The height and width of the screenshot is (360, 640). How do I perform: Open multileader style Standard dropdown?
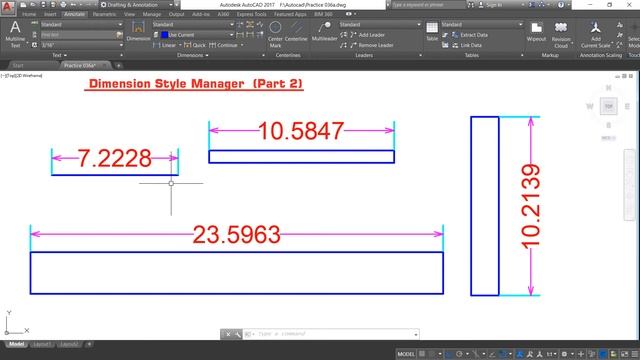(x=380, y=24)
